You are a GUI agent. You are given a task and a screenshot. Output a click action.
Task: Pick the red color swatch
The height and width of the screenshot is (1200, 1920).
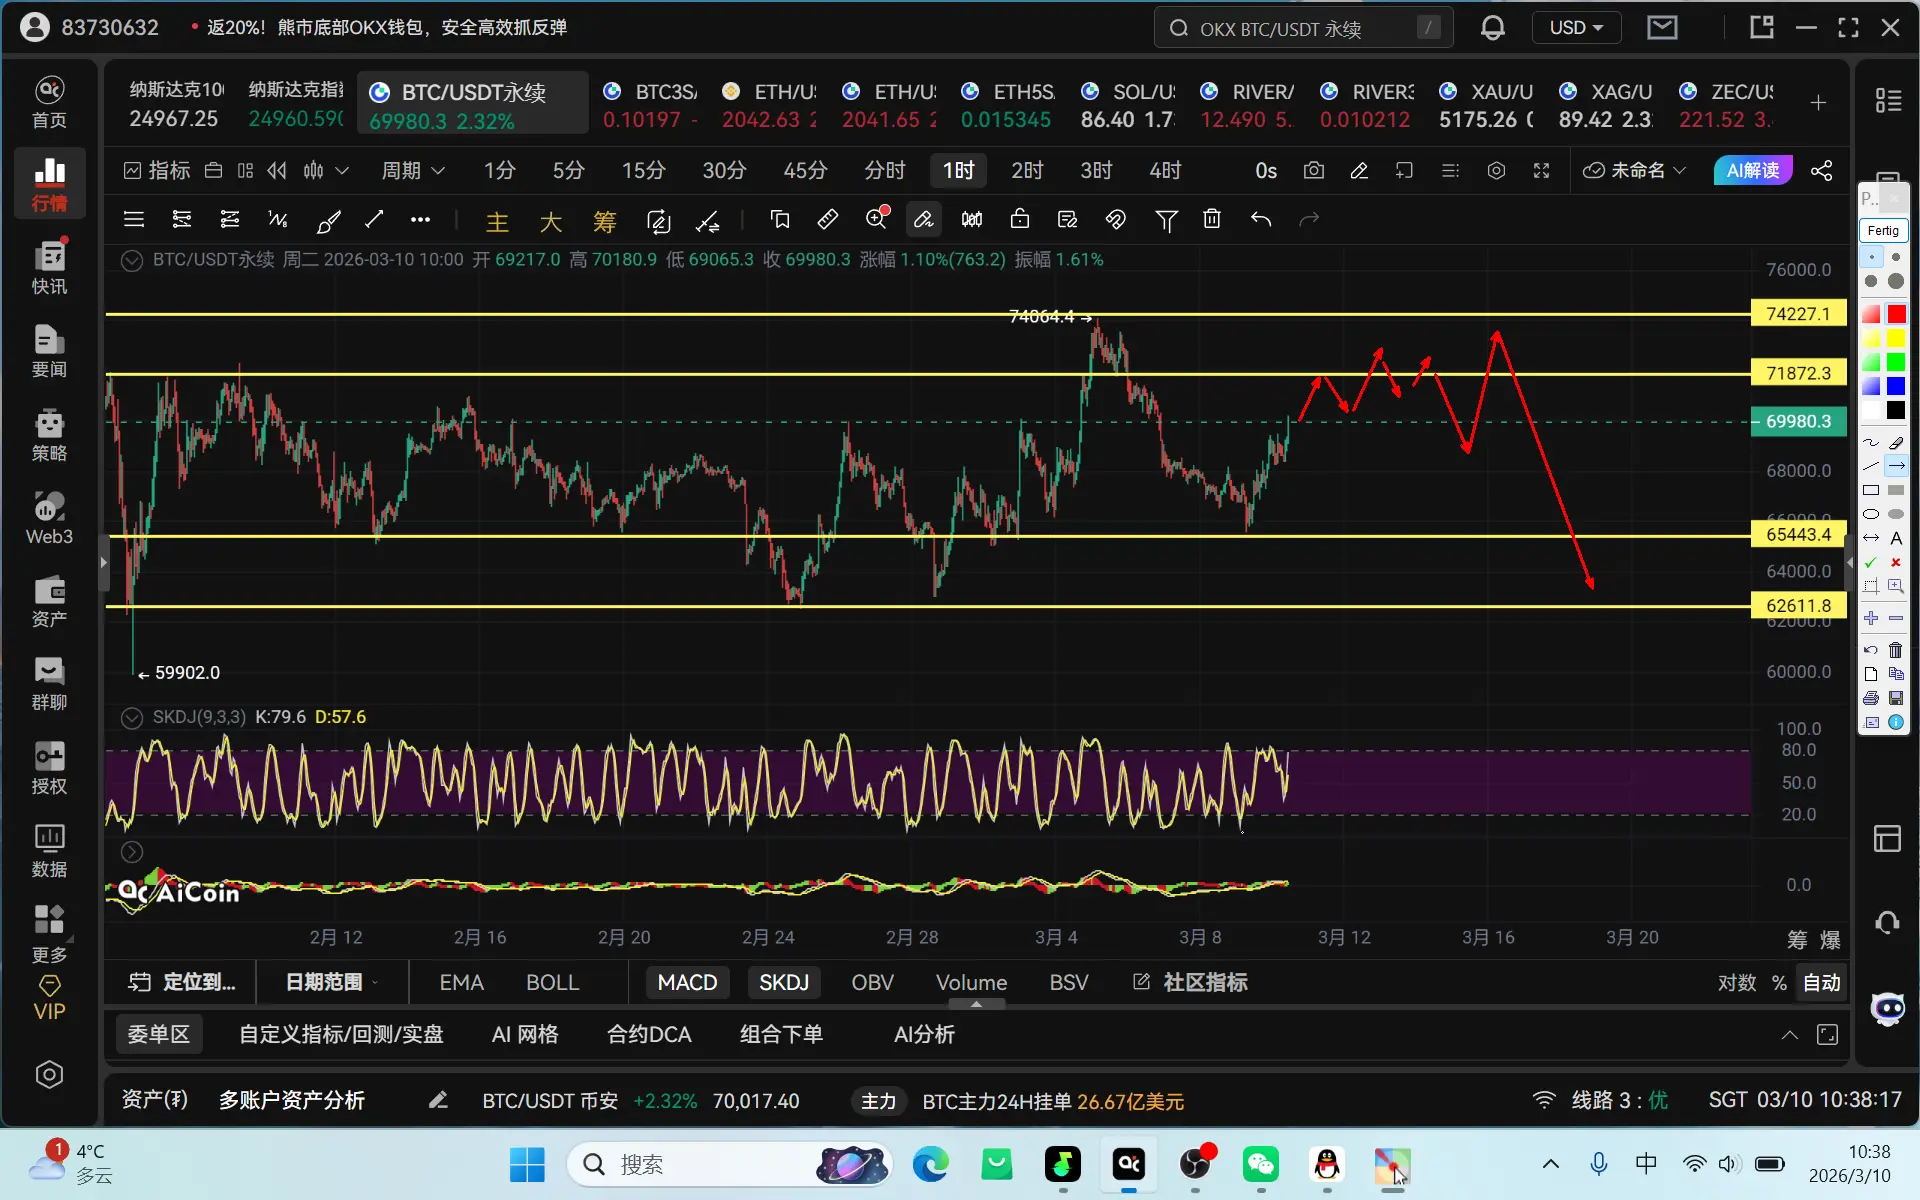1896,314
